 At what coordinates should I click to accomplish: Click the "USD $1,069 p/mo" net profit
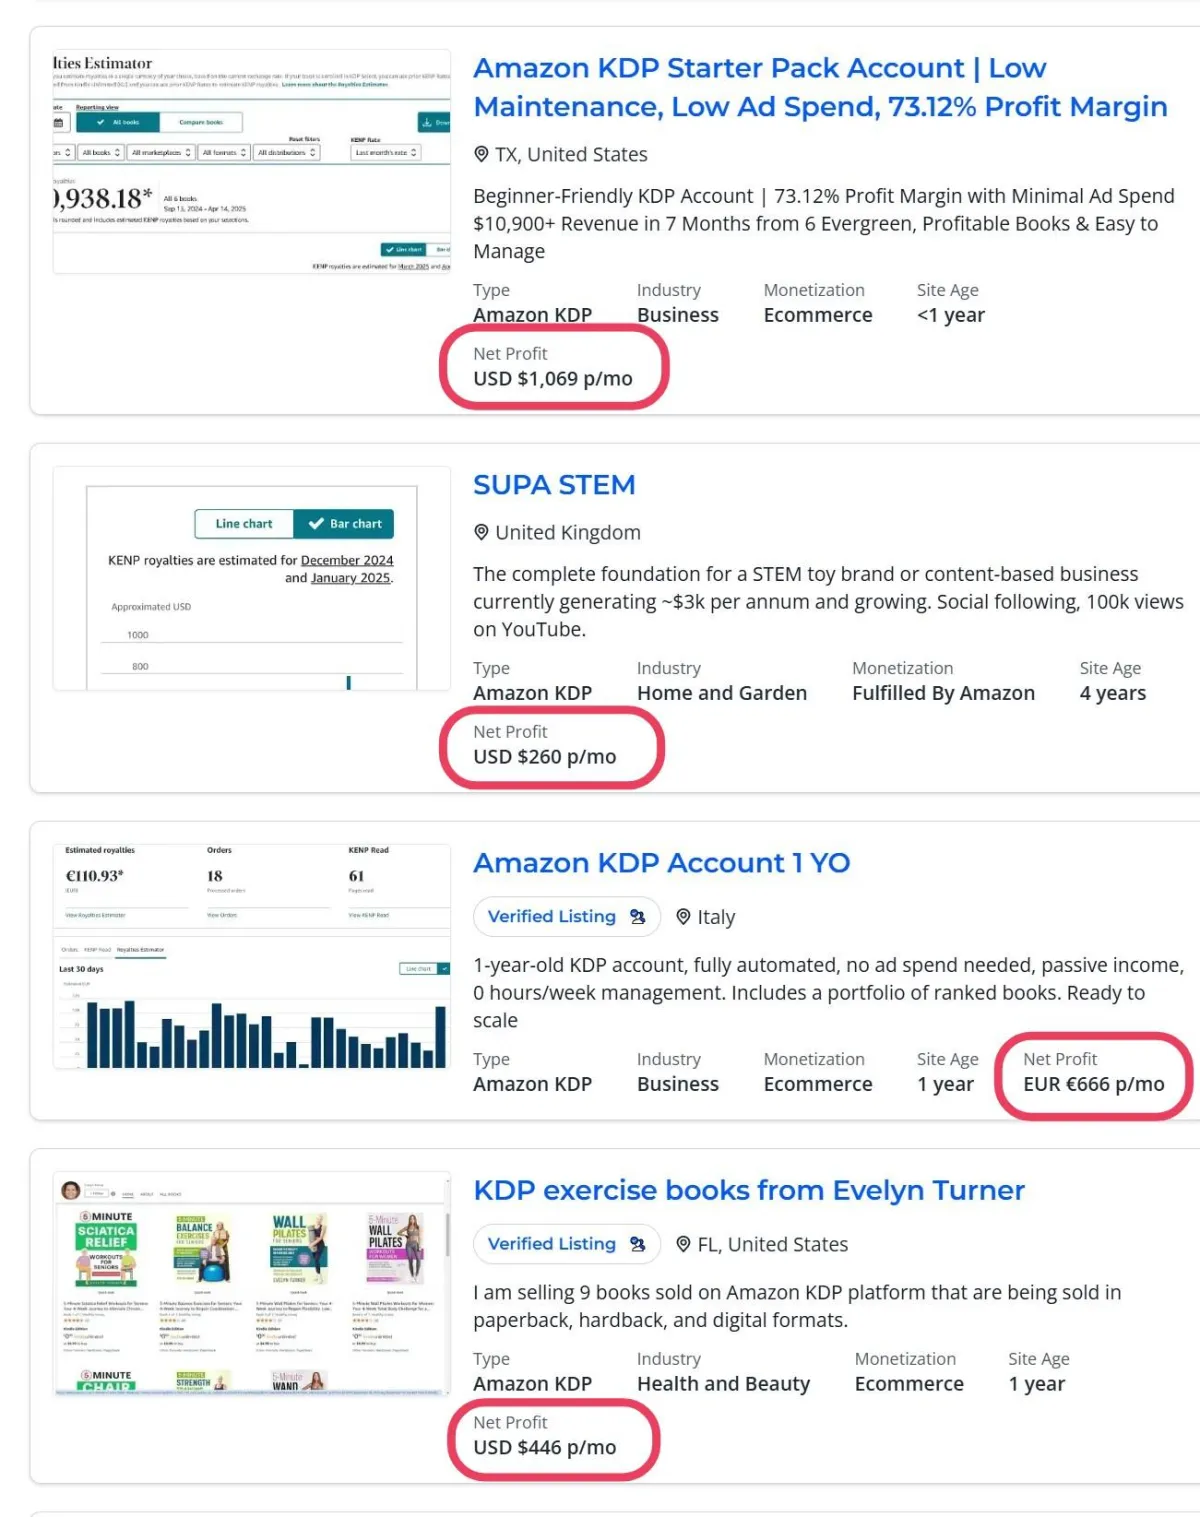click(x=553, y=379)
